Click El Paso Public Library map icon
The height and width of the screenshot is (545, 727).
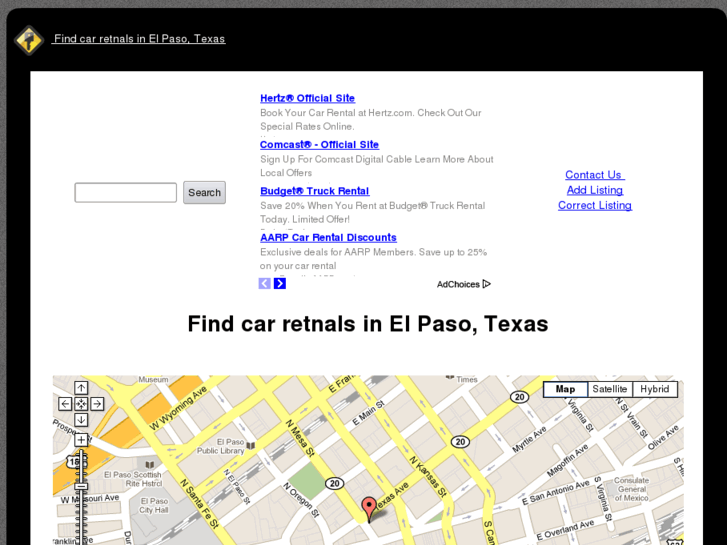[251, 446]
